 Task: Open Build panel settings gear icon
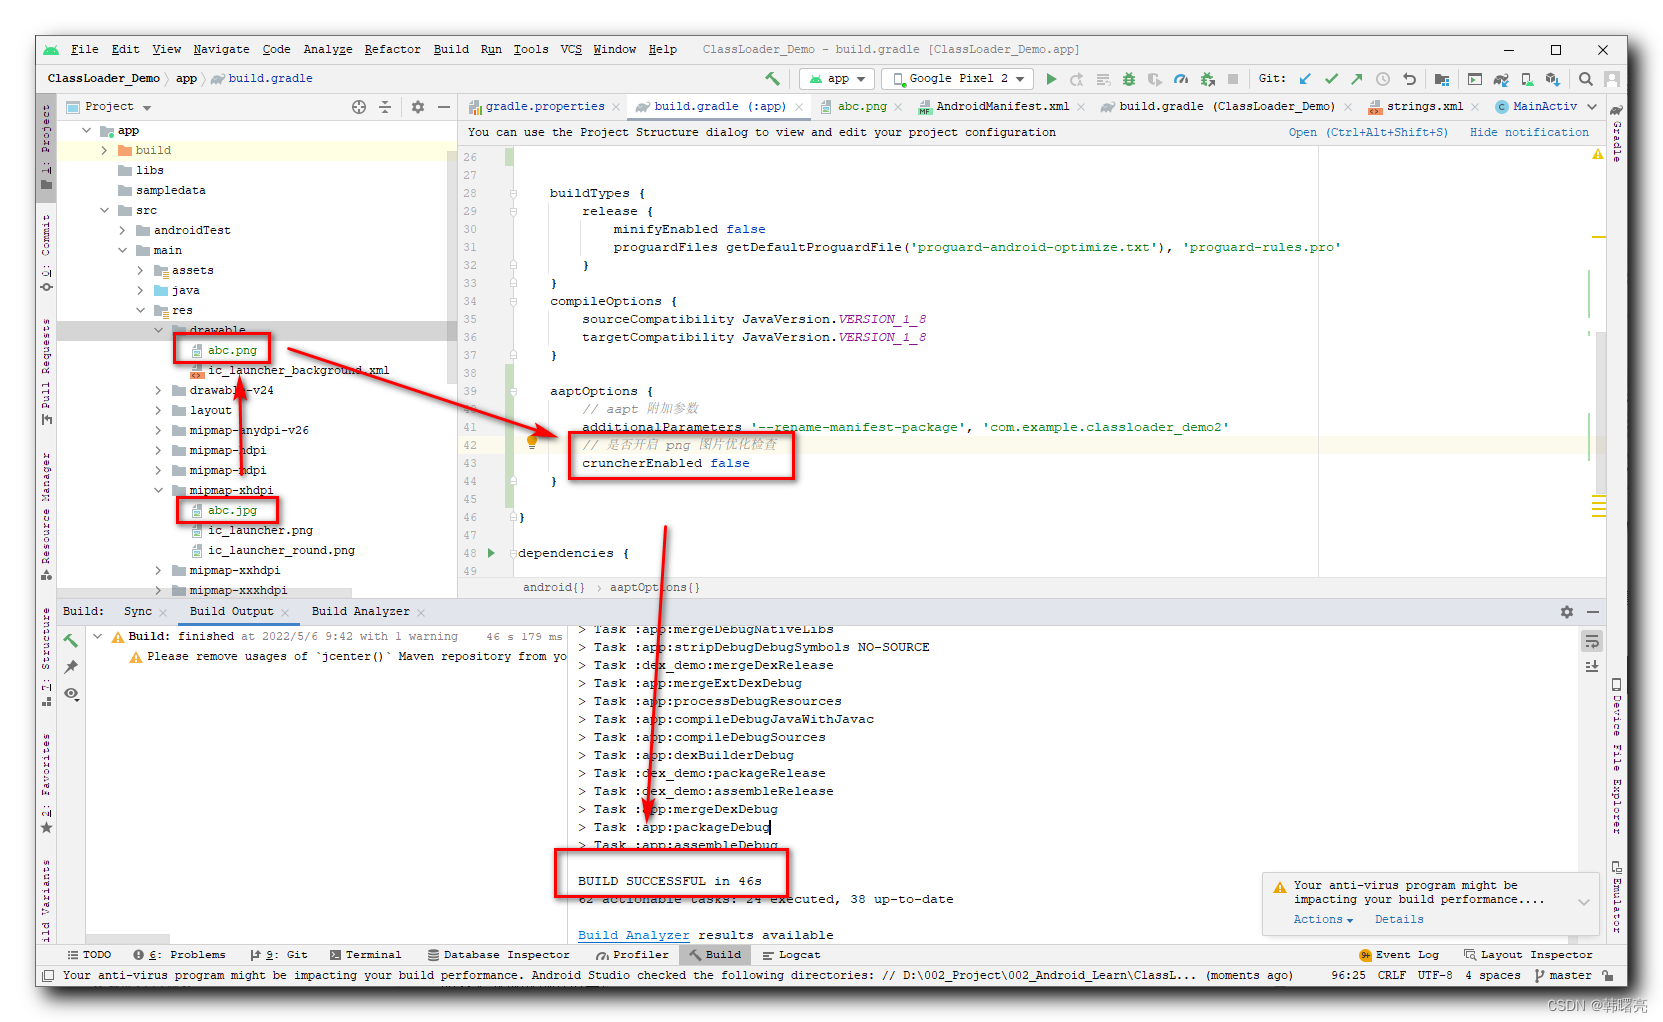[x=1567, y=612]
